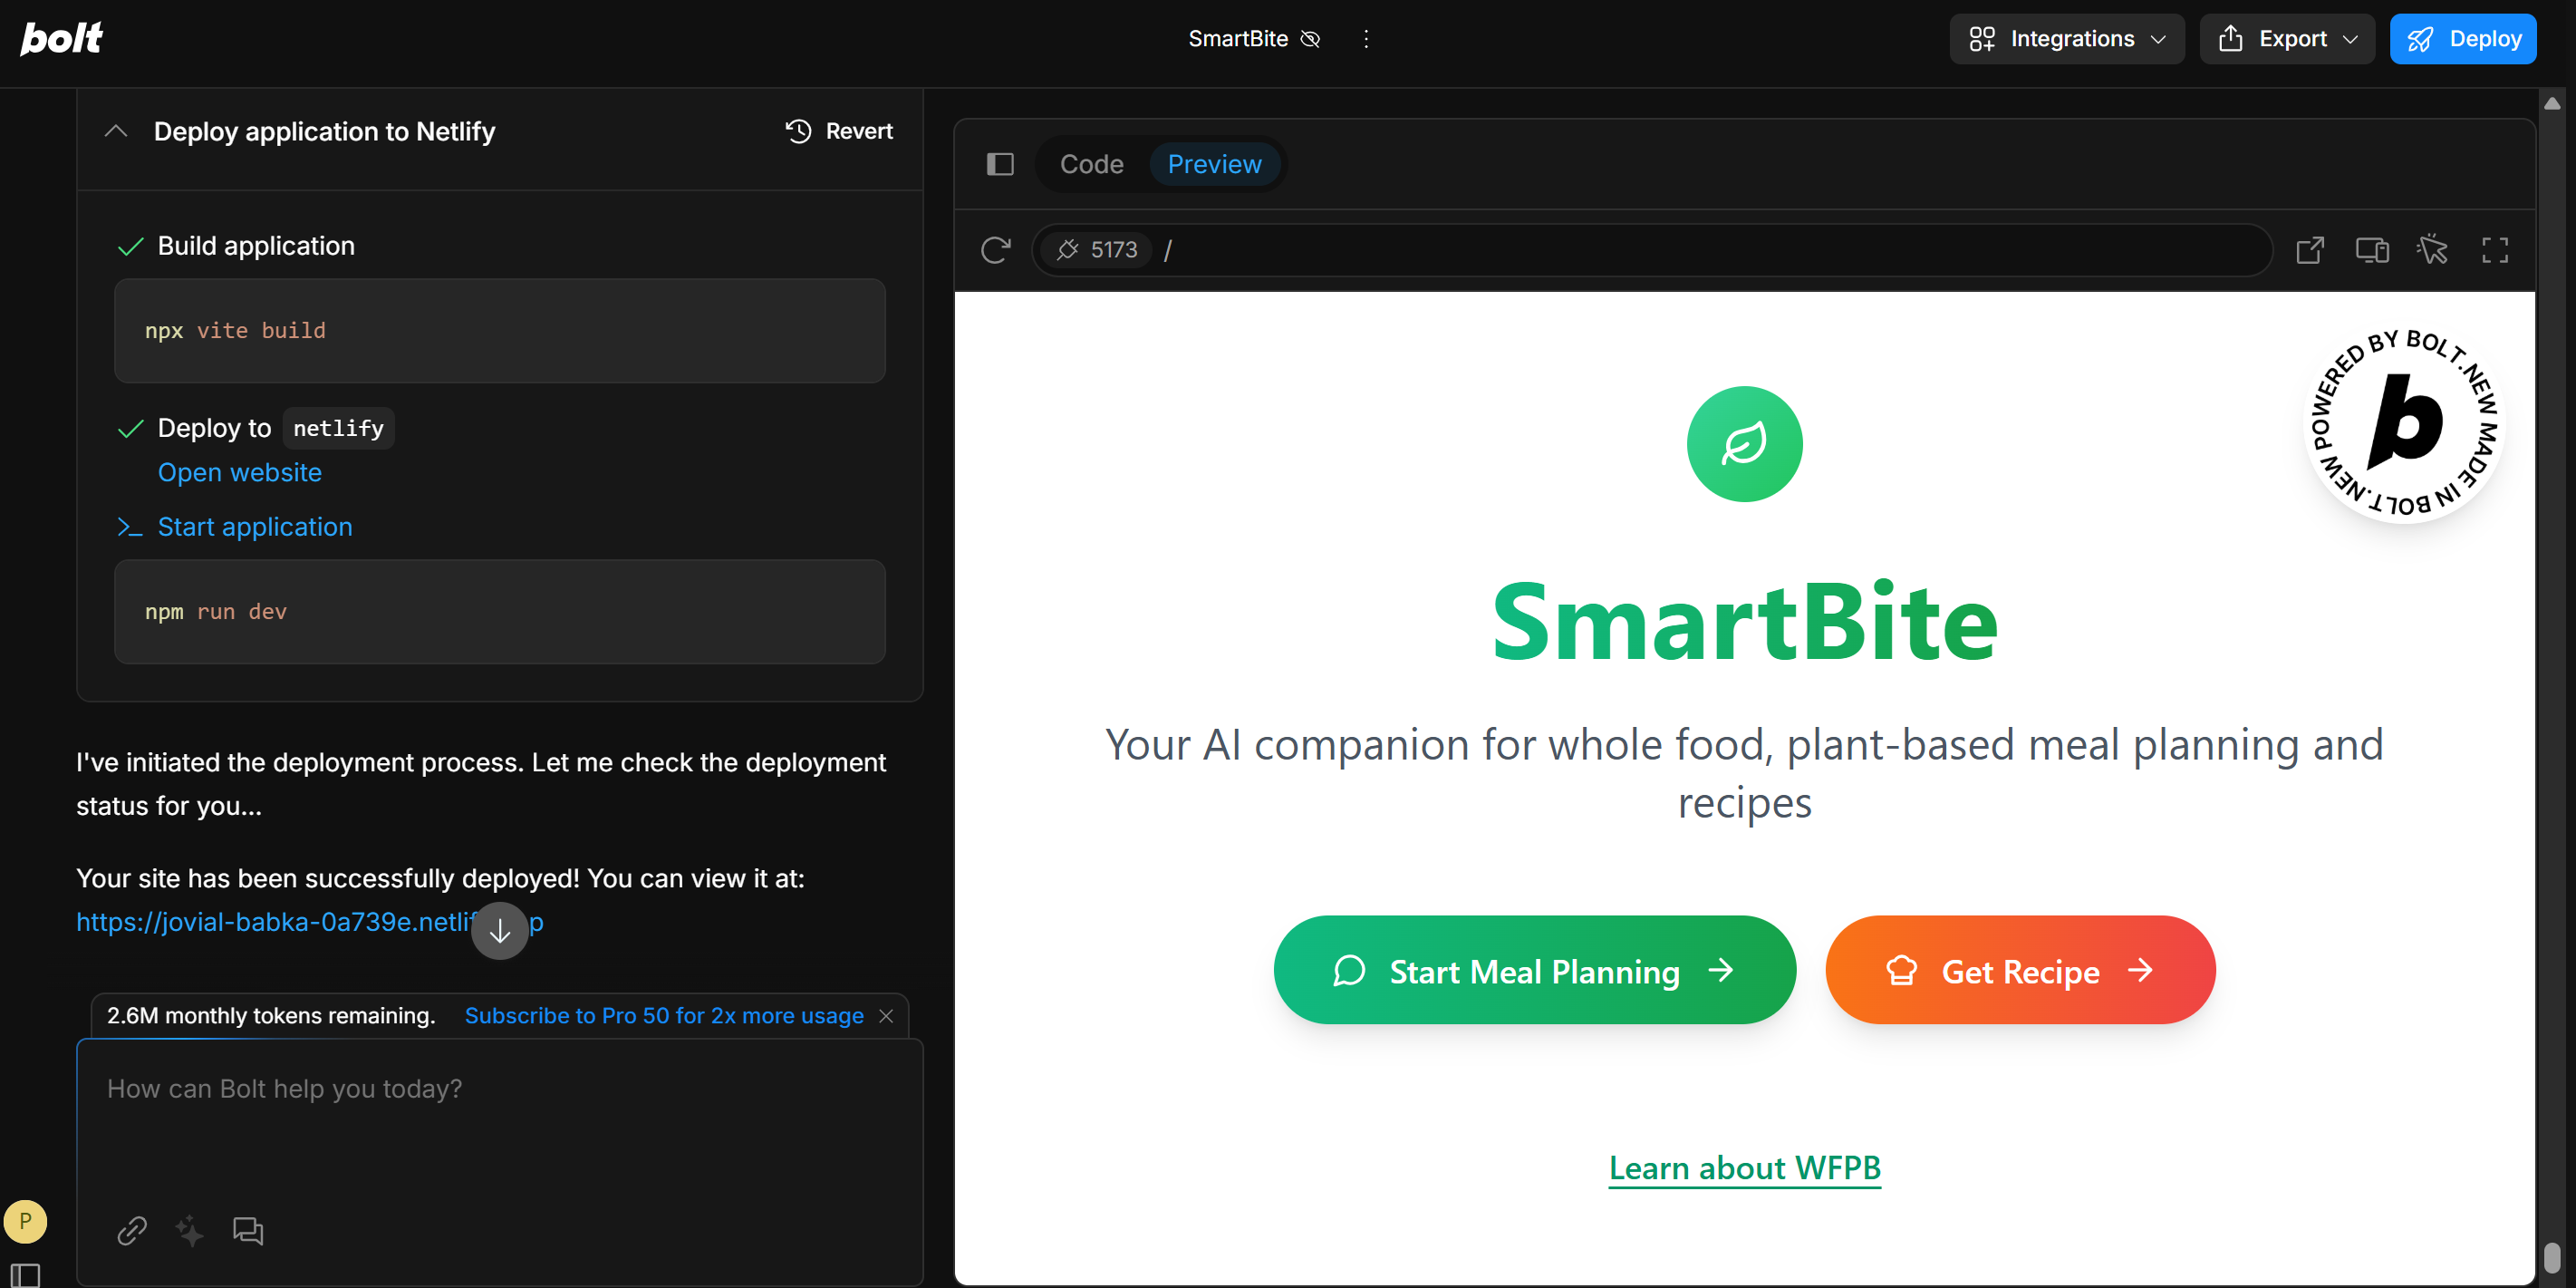The image size is (2576, 1288).
Task: Click the blue Deploy button
Action: point(2462,39)
